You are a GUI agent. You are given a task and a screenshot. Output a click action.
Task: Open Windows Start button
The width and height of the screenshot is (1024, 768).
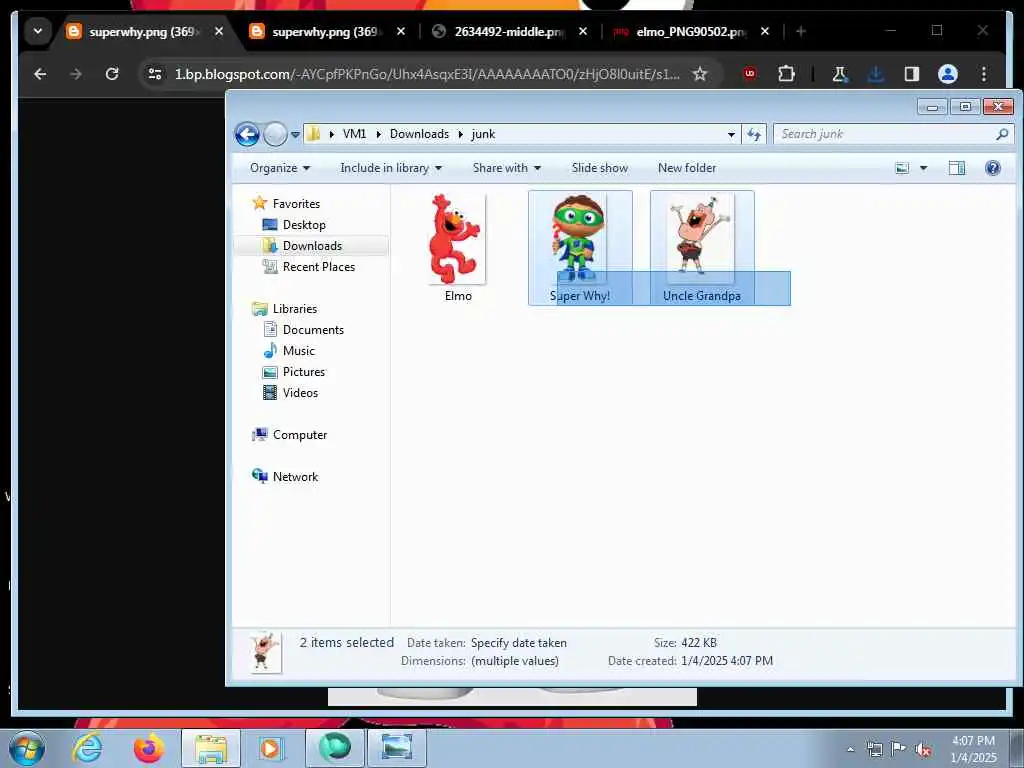(x=27, y=748)
